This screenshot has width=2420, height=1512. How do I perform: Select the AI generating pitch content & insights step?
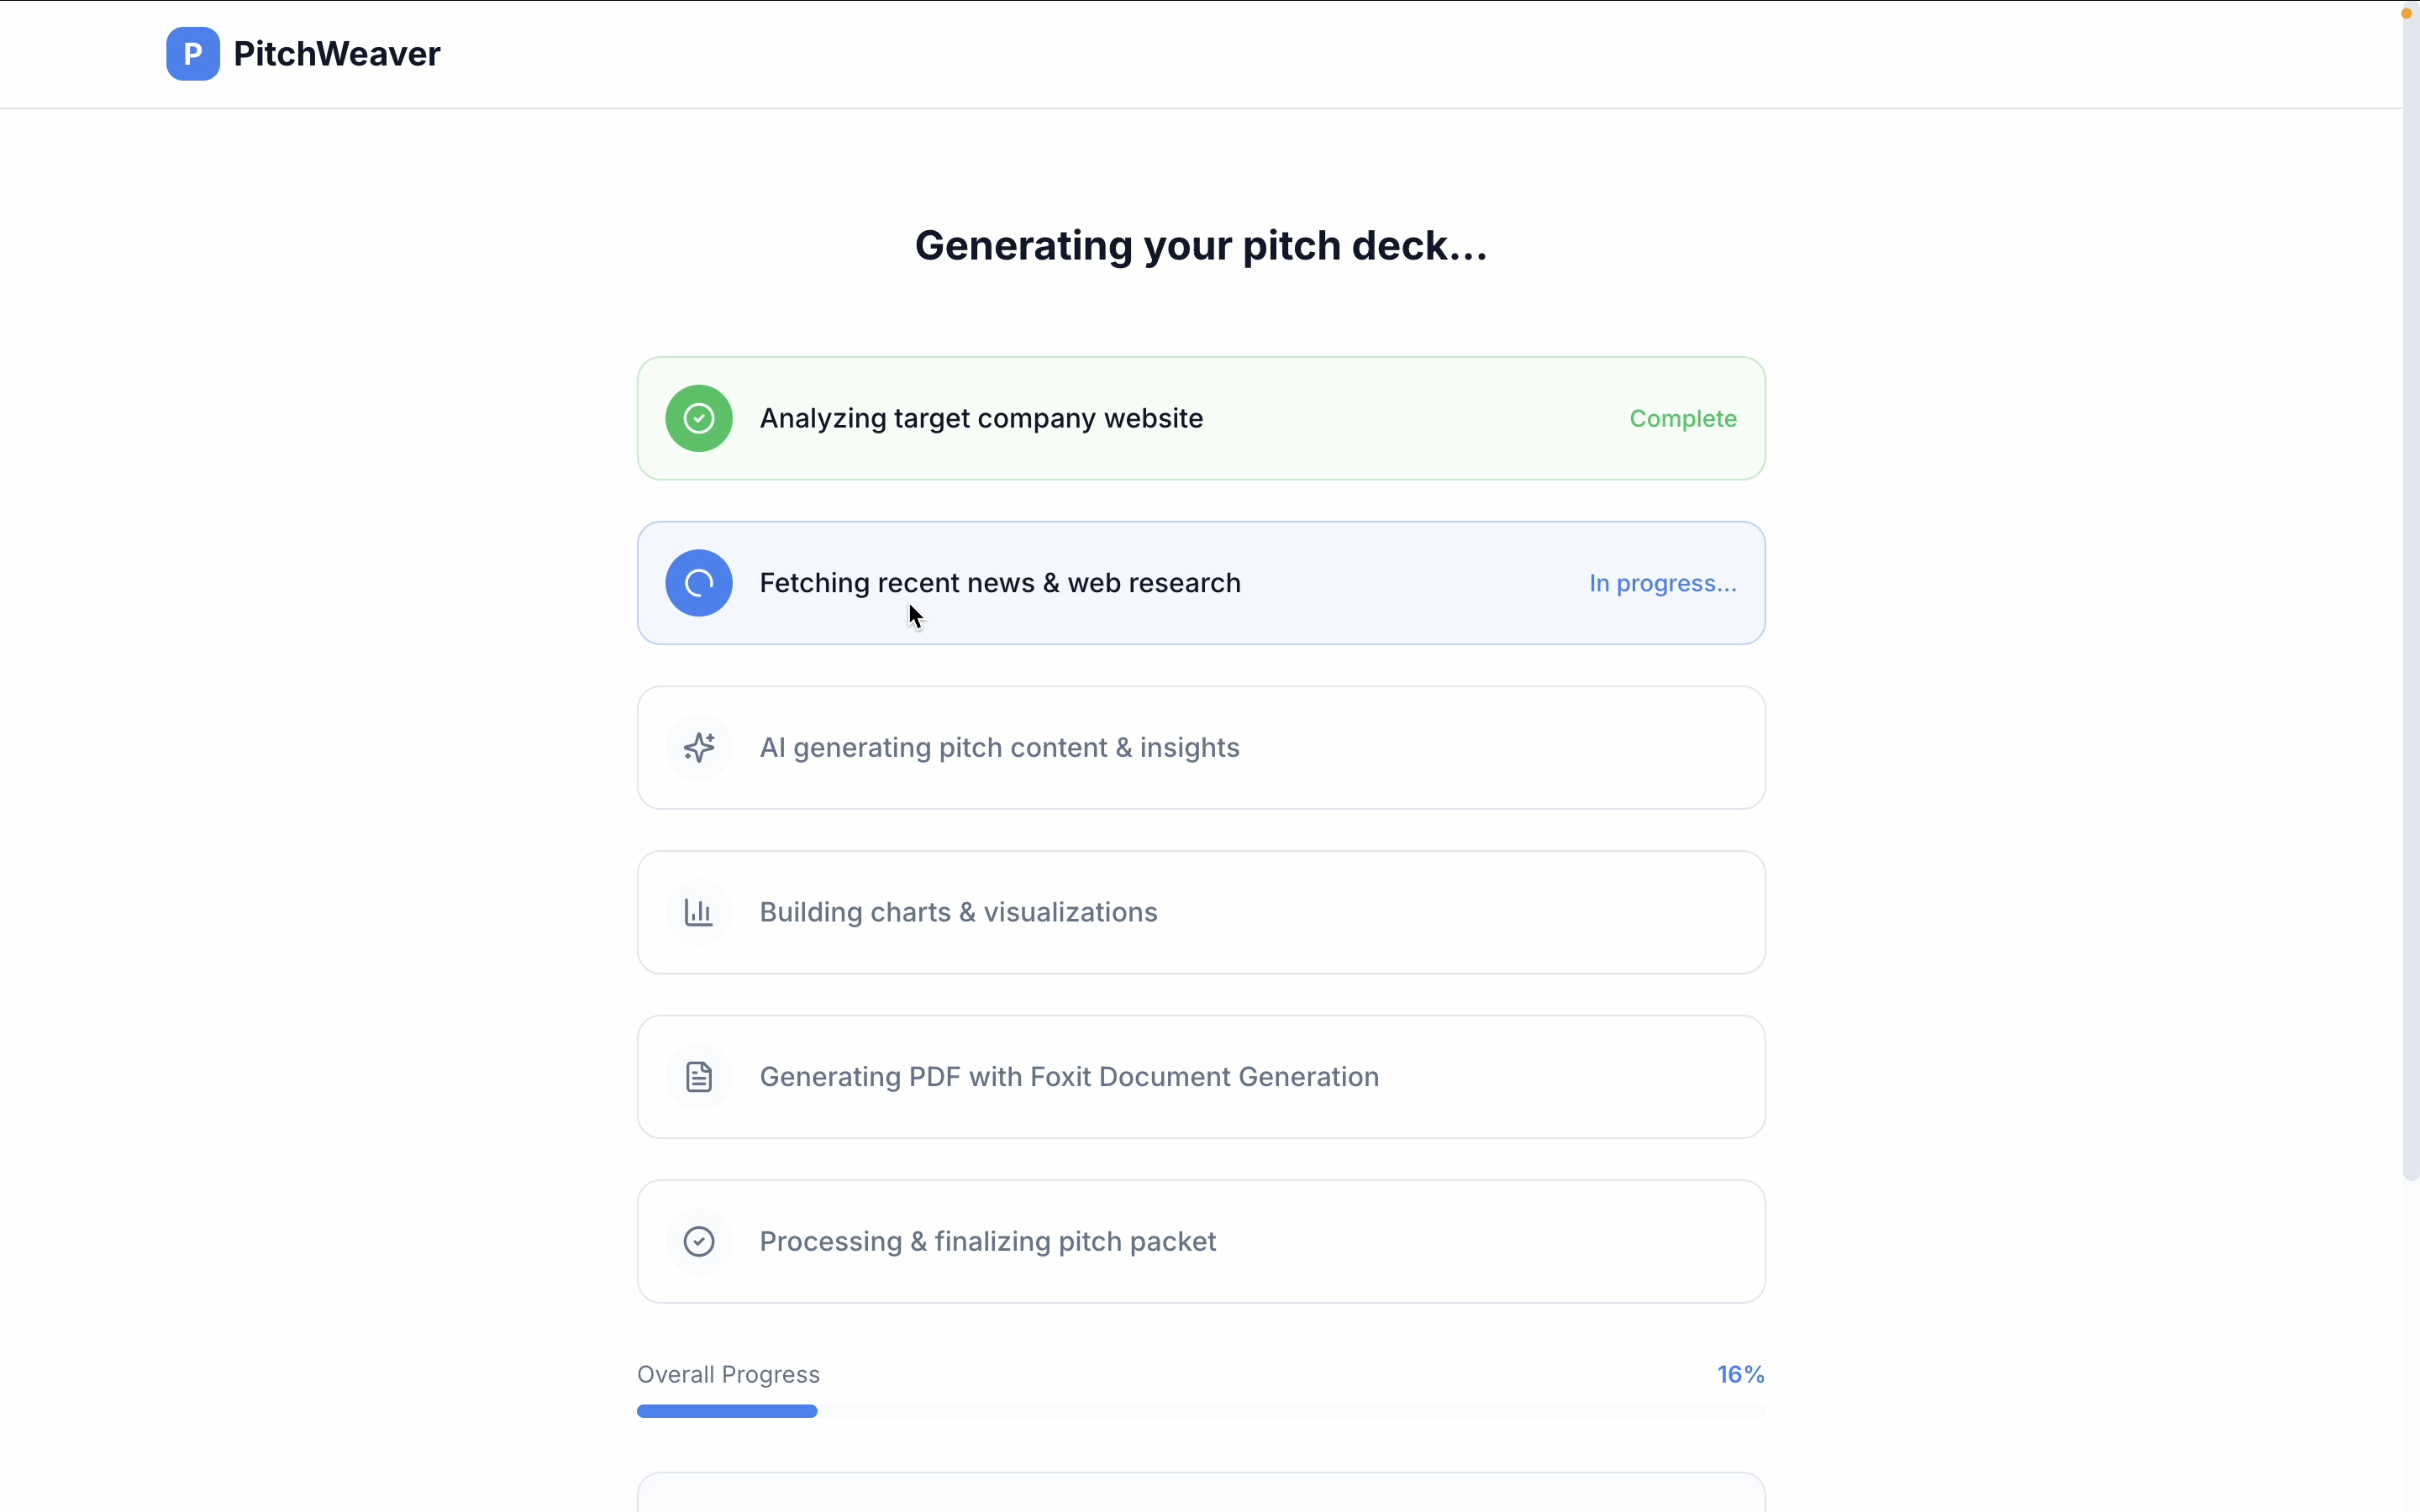999,747
